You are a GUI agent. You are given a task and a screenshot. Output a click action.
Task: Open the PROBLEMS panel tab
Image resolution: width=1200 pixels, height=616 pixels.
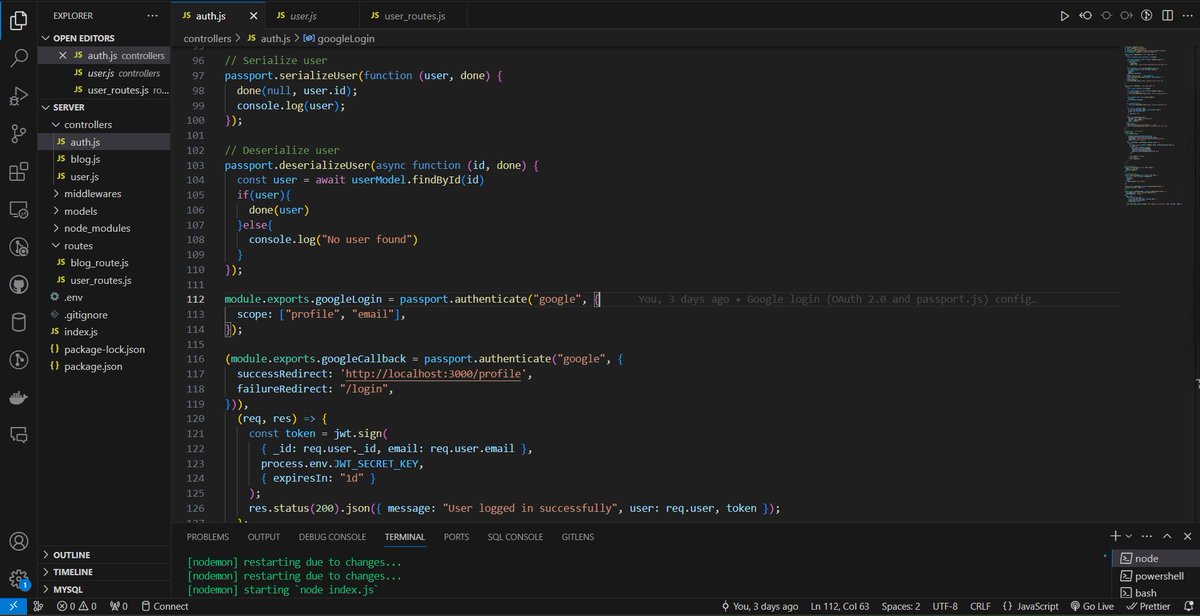tap(207, 537)
